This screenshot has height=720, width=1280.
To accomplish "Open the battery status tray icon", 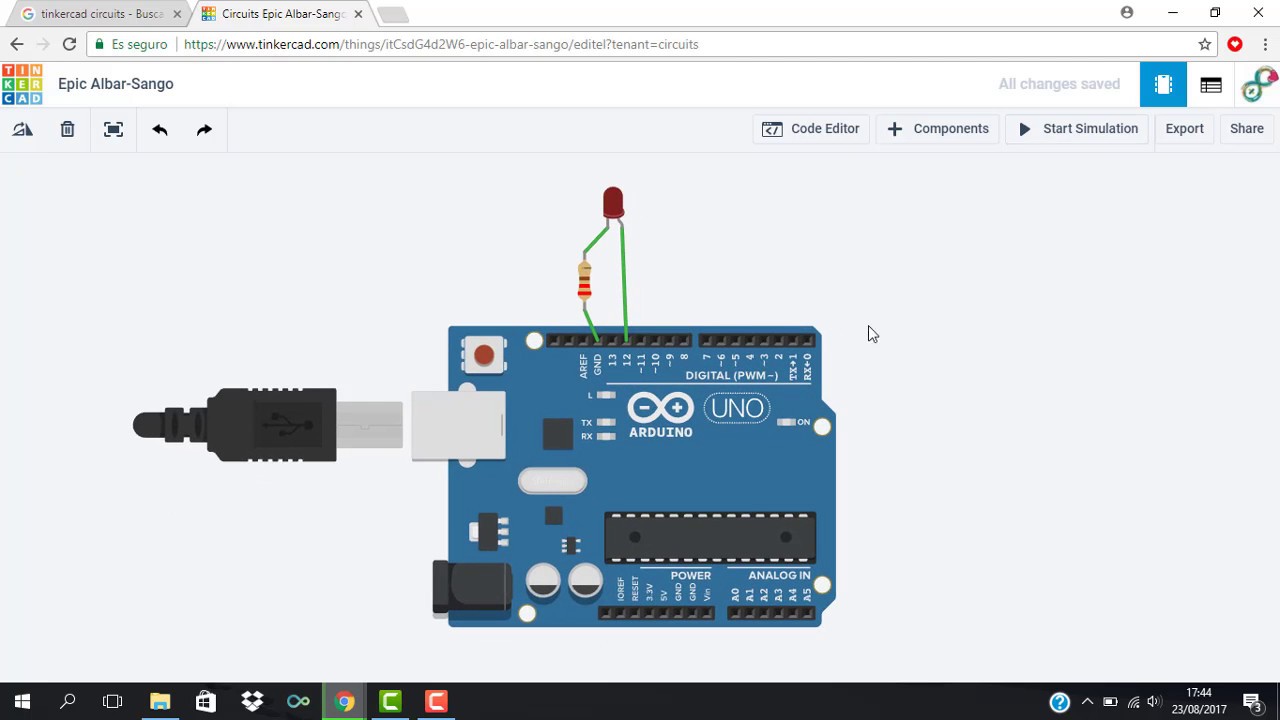I will [1110, 702].
